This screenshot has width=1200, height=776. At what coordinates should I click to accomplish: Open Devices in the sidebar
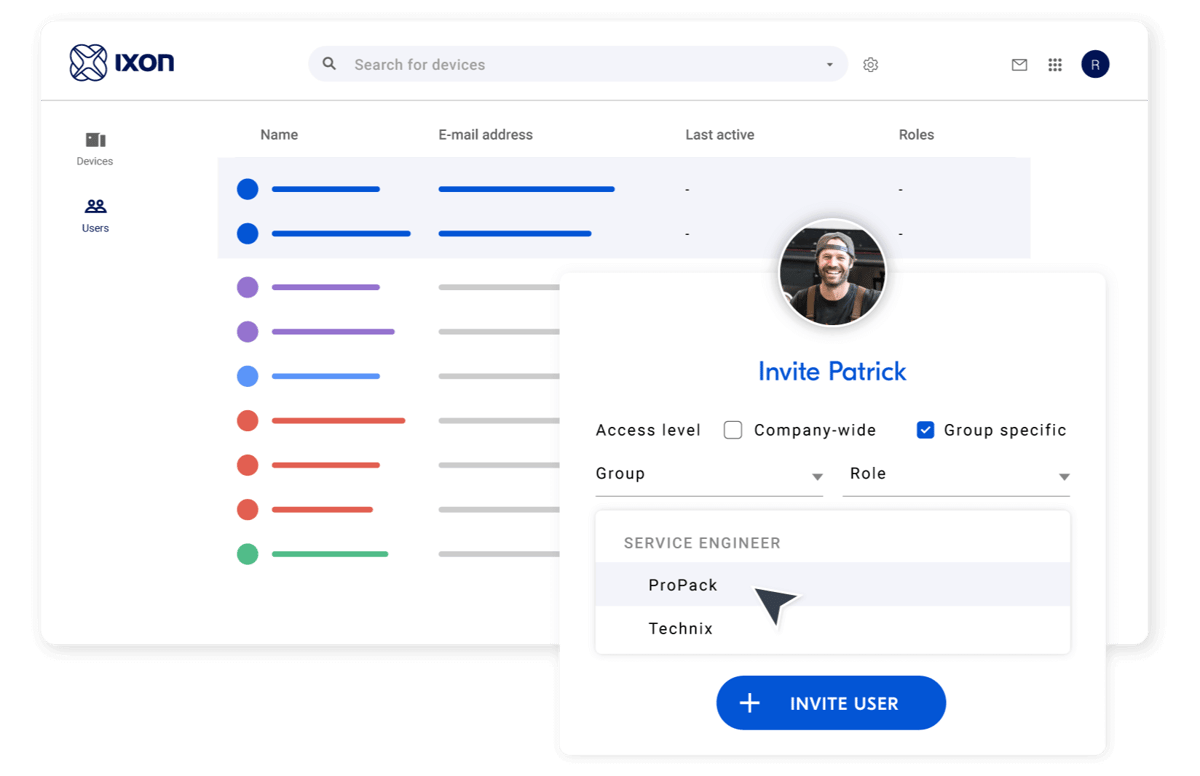coord(95,148)
